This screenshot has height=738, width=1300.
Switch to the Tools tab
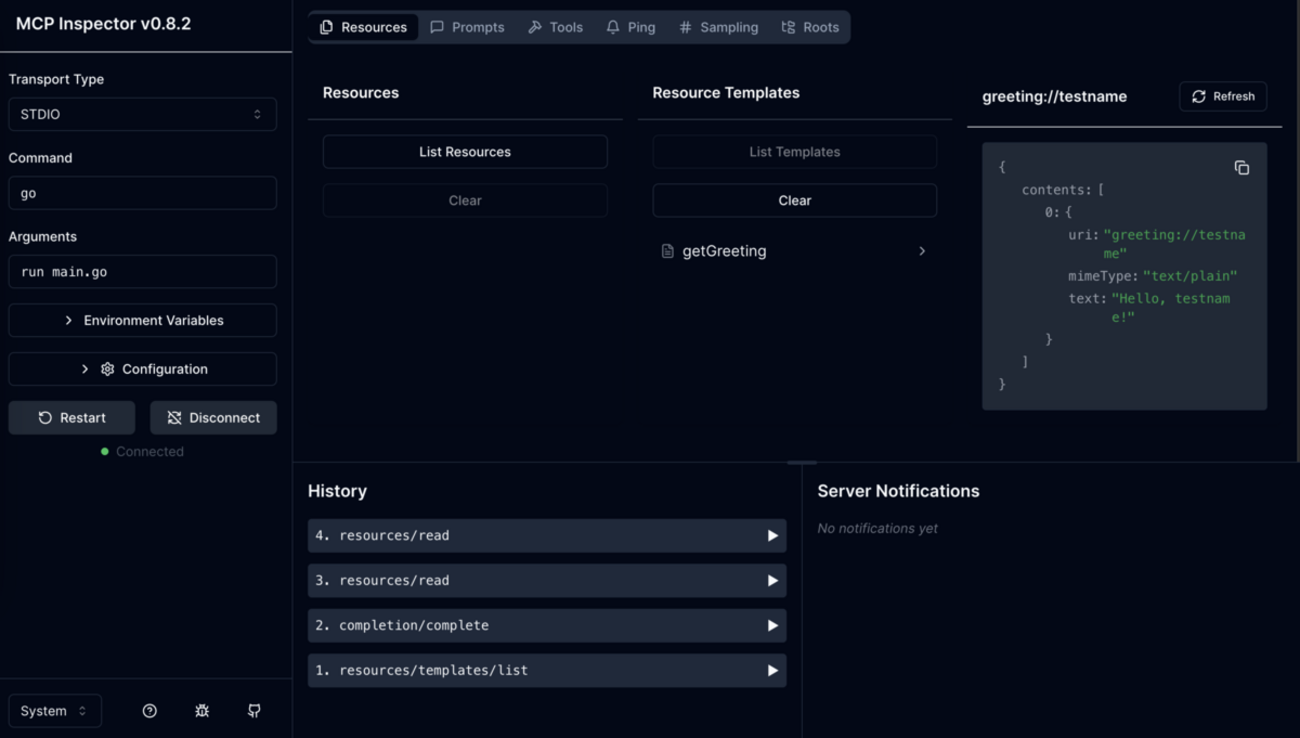[x=556, y=27]
